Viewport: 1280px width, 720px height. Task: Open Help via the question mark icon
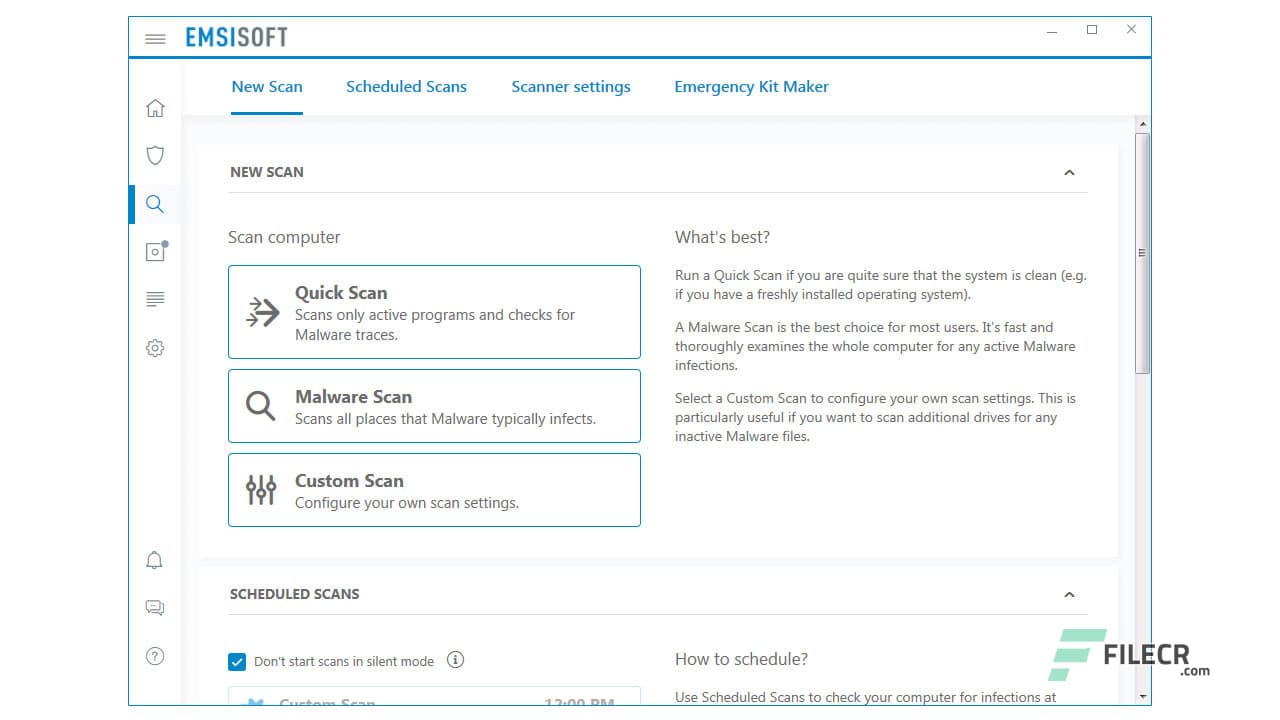[x=155, y=655]
